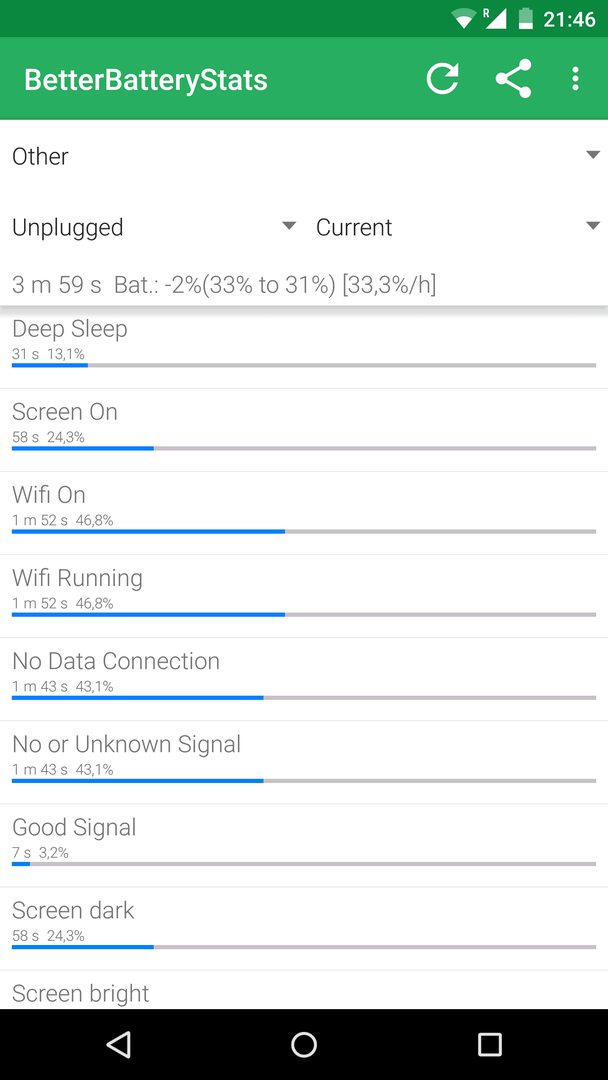Open the Current reference dropdown
The height and width of the screenshot is (1080, 608).
458,227
